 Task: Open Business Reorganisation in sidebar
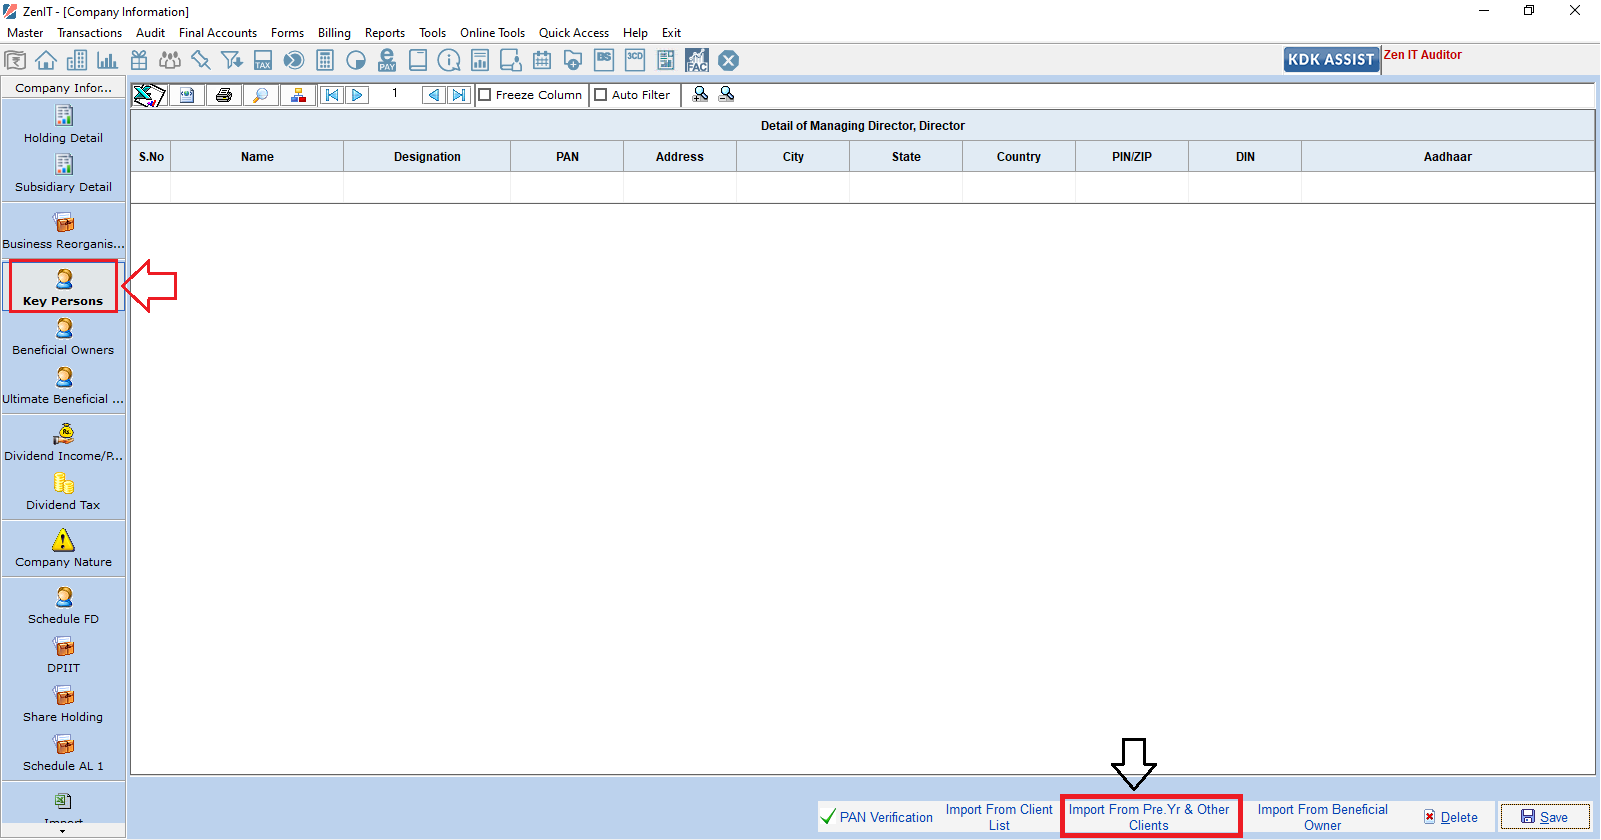tap(63, 231)
